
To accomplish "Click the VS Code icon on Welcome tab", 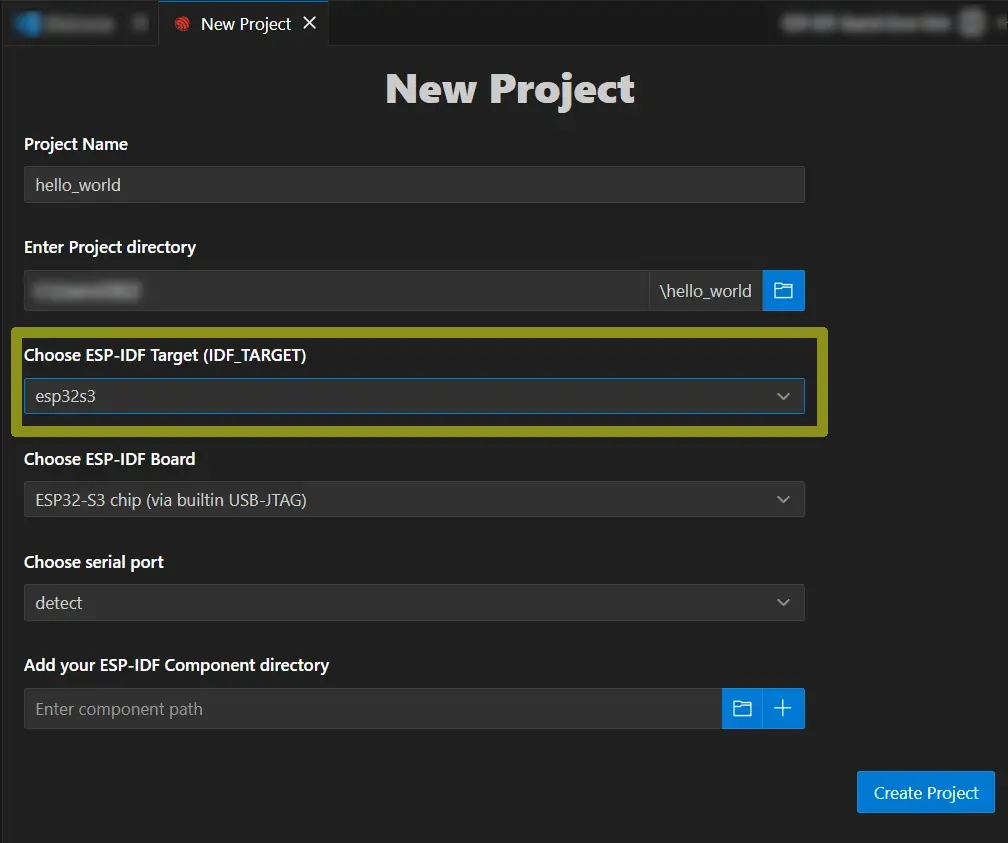I will point(28,24).
